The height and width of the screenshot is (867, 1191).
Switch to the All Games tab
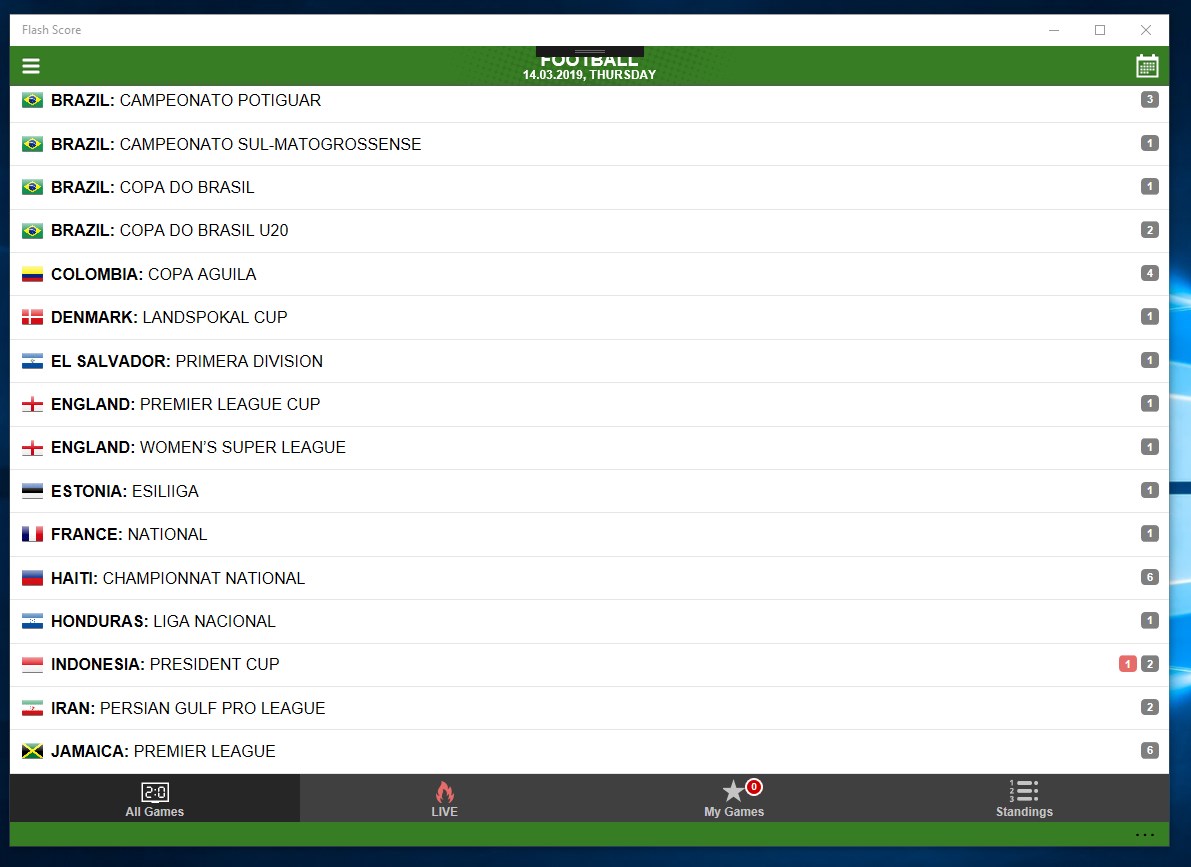click(x=154, y=798)
